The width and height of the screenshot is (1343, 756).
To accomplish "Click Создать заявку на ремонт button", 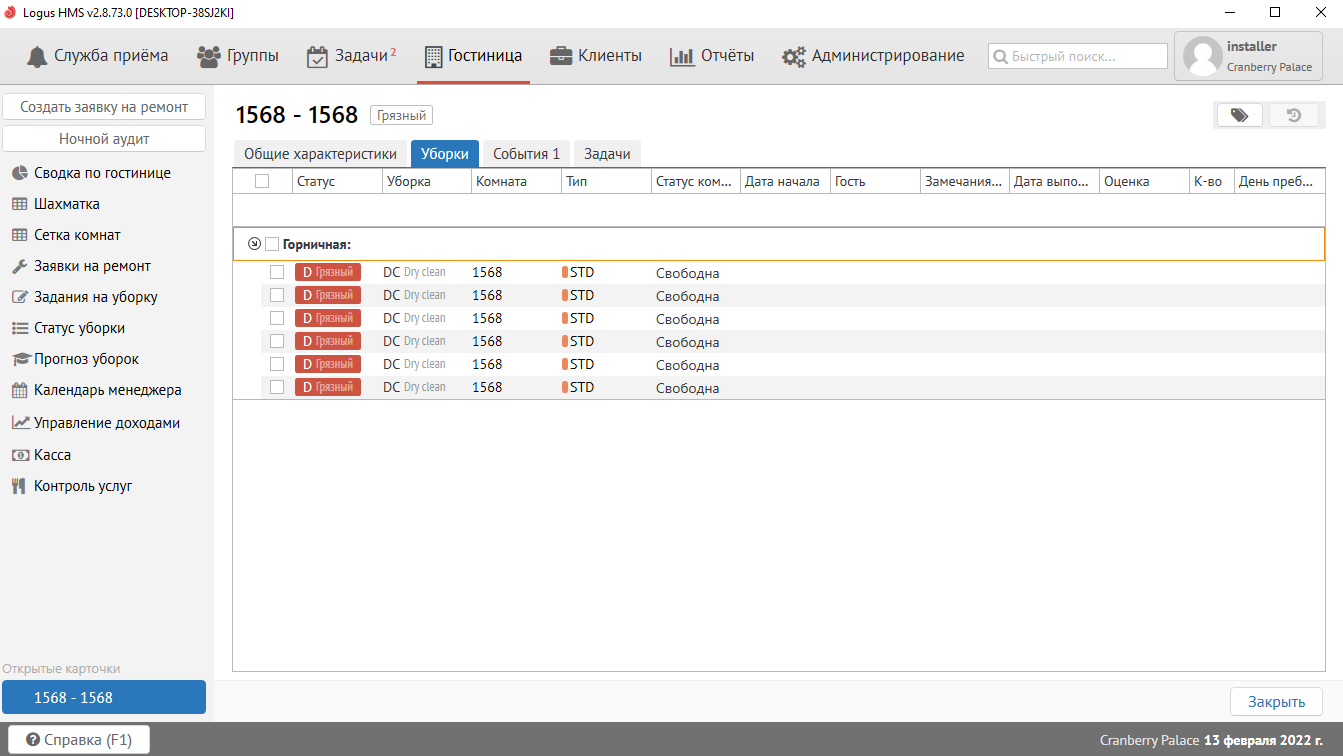I will (x=104, y=107).
